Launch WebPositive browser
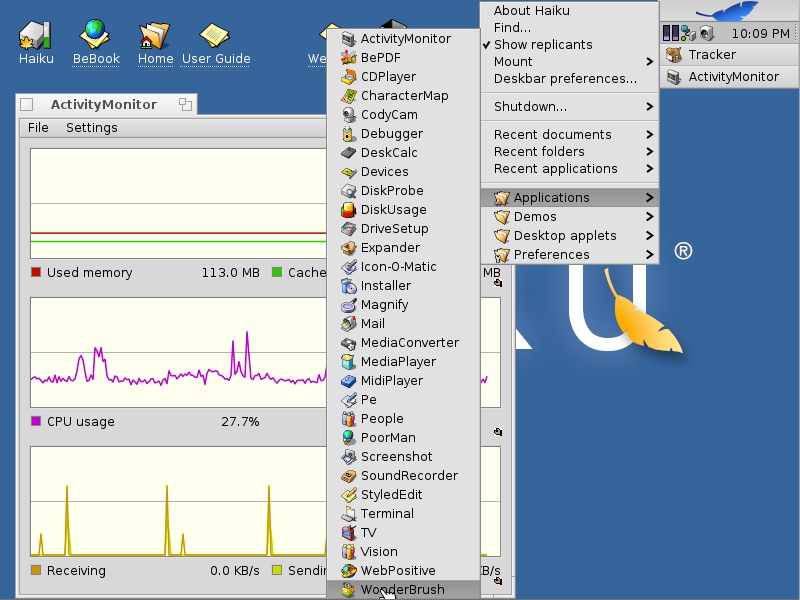The height and width of the screenshot is (600, 800). (403, 570)
